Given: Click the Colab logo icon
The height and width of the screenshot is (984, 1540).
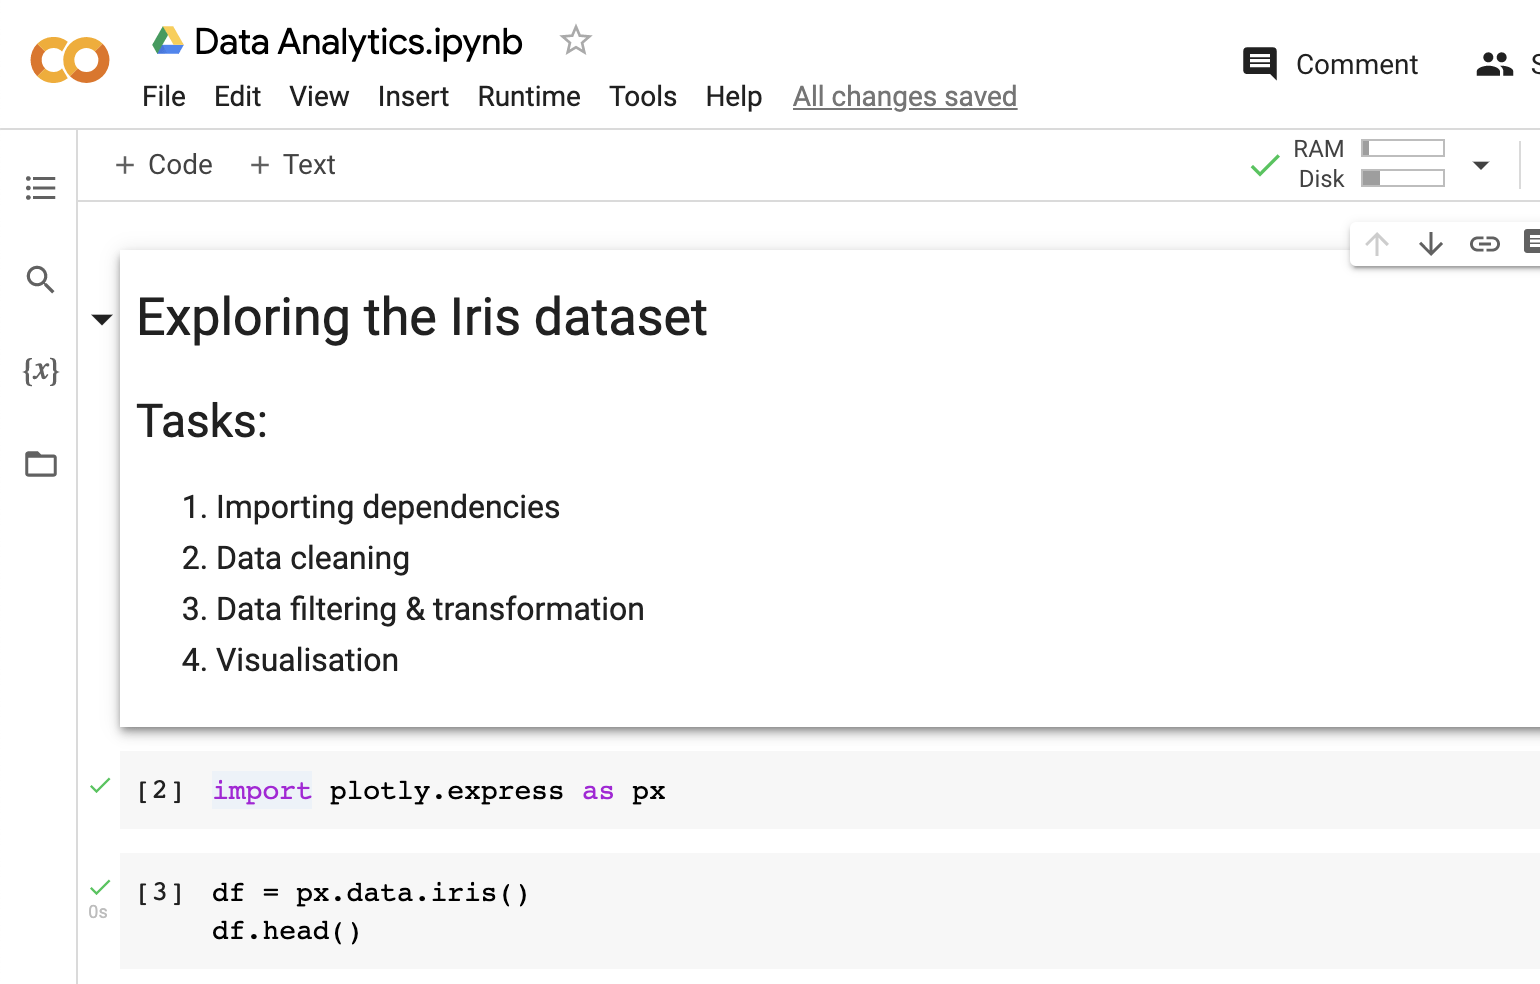Looking at the screenshot, I should pyautogui.click(x=69, y=60).
